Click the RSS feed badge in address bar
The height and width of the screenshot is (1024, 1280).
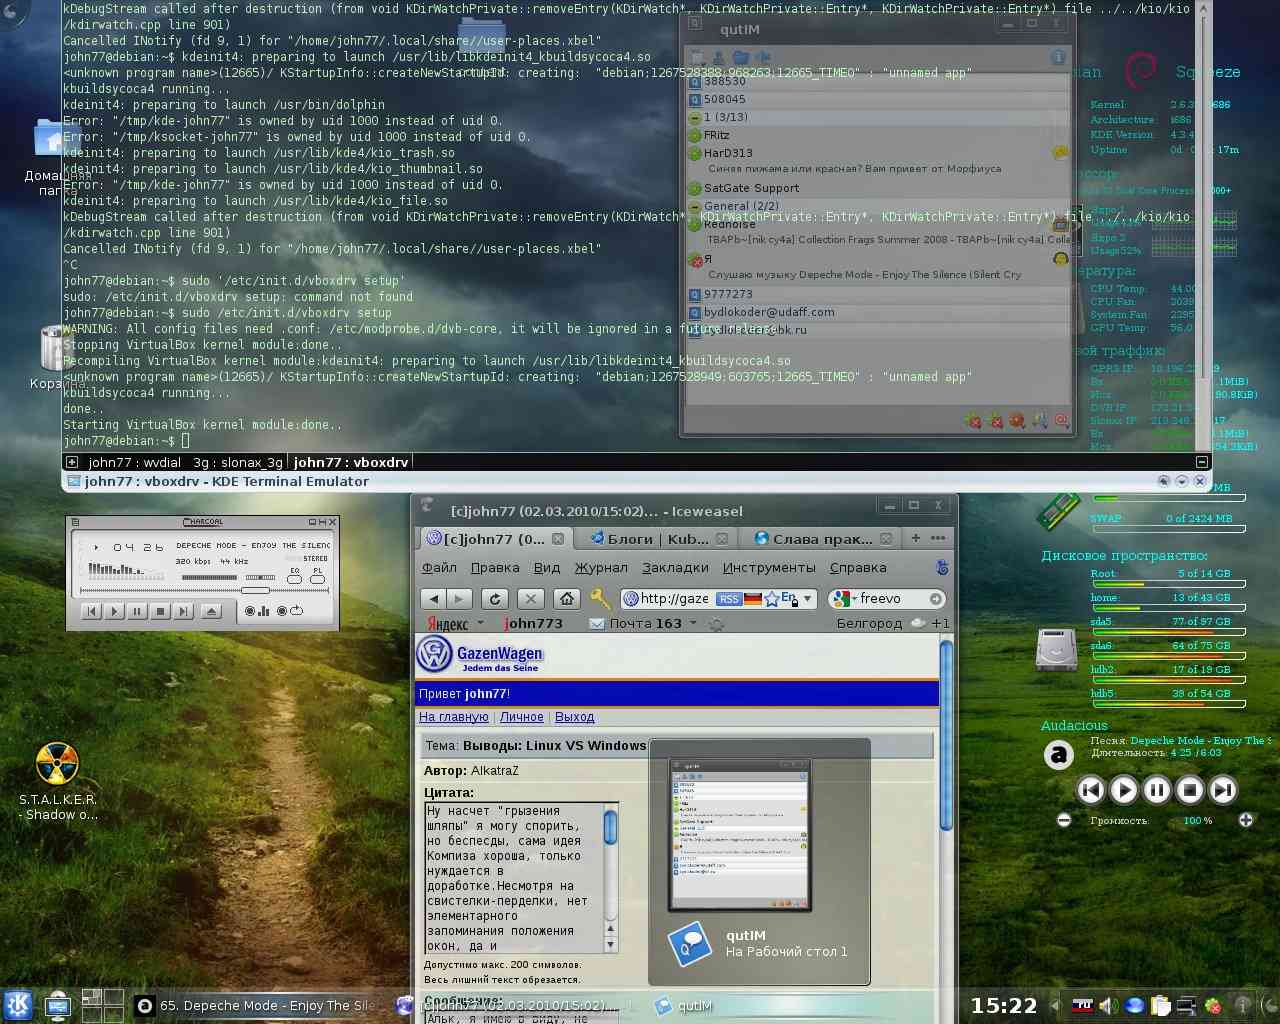(x=729, y=599)
